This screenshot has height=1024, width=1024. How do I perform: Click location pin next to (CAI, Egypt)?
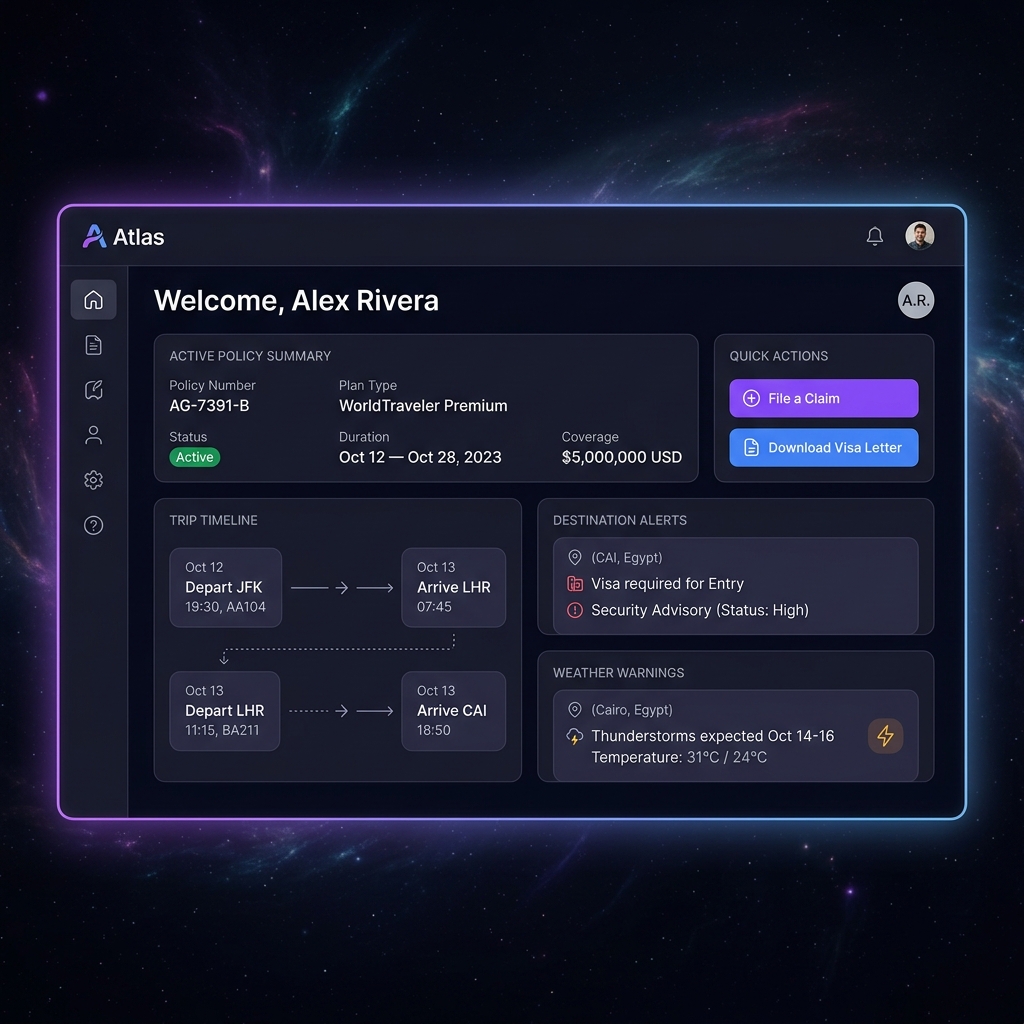[x=575, y=557]
